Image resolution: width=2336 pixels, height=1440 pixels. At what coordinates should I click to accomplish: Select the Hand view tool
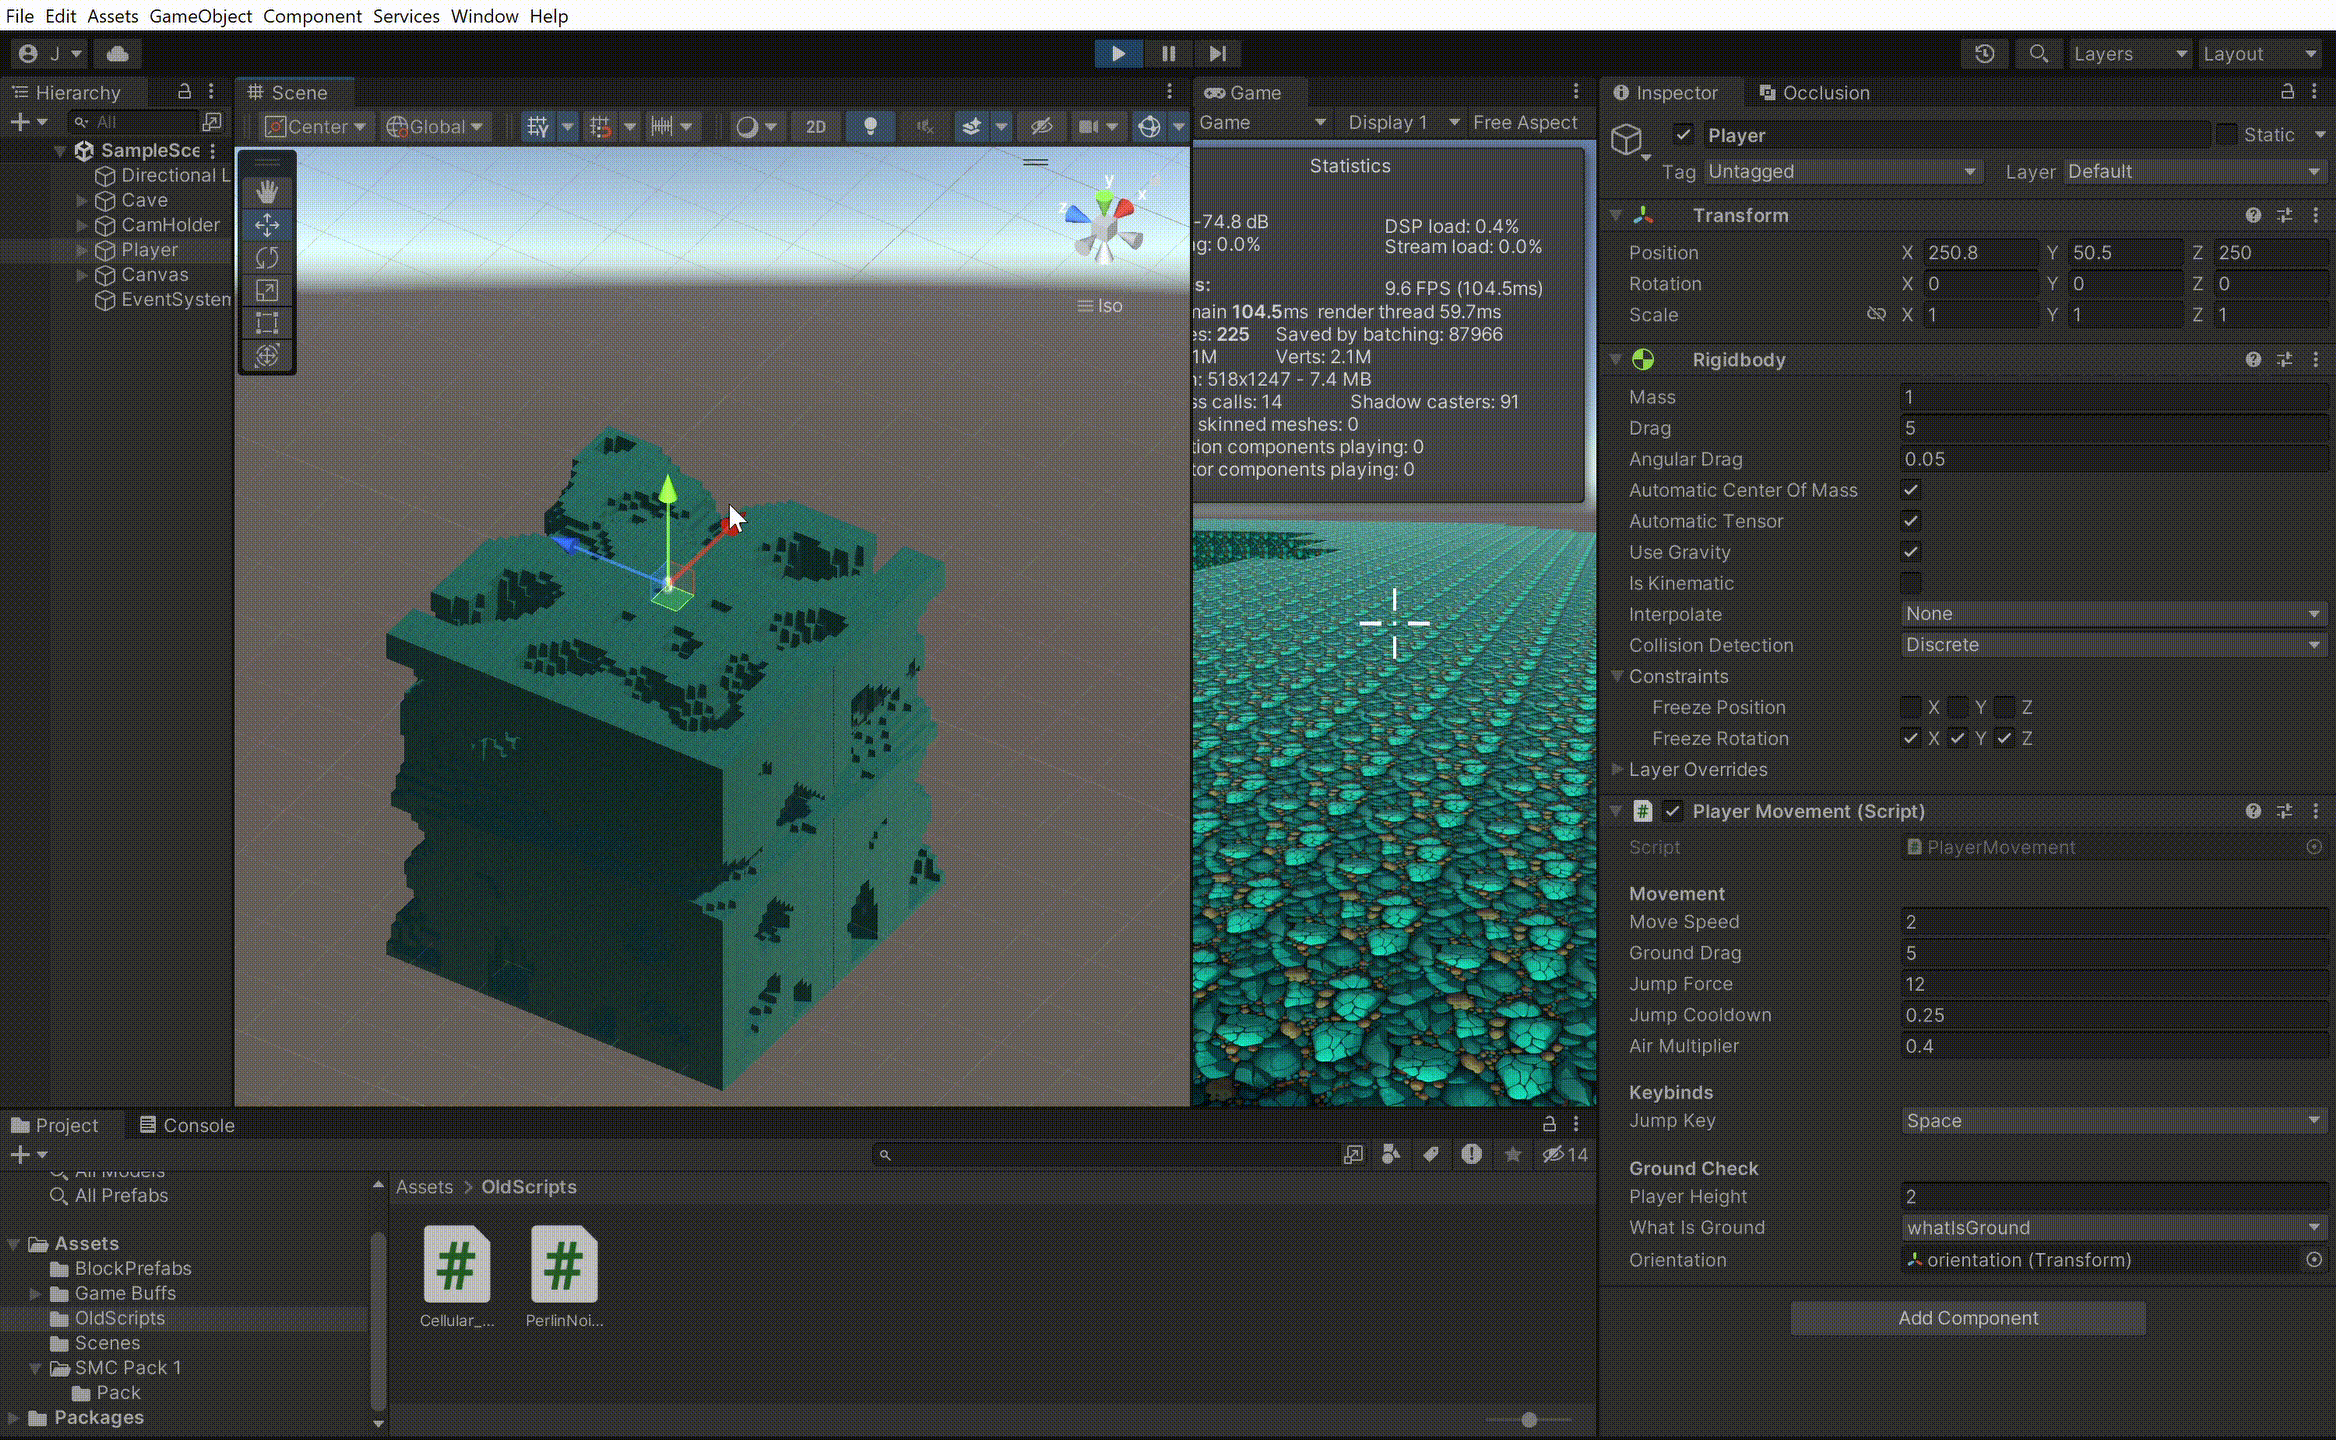(x=267, y=191)
